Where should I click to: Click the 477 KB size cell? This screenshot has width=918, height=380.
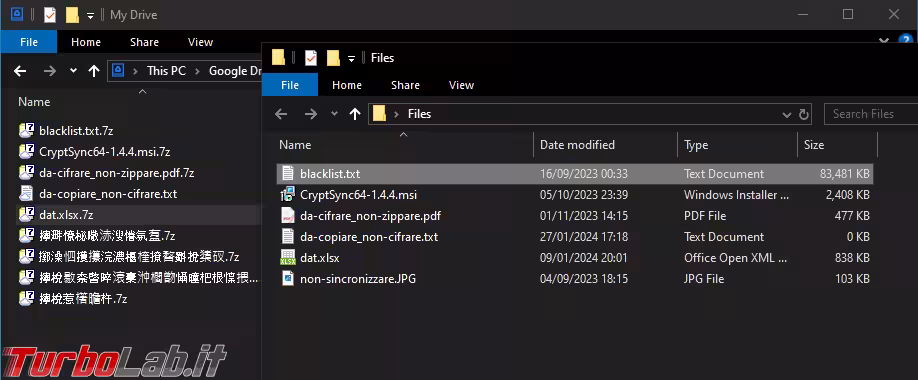coord(852,215)
